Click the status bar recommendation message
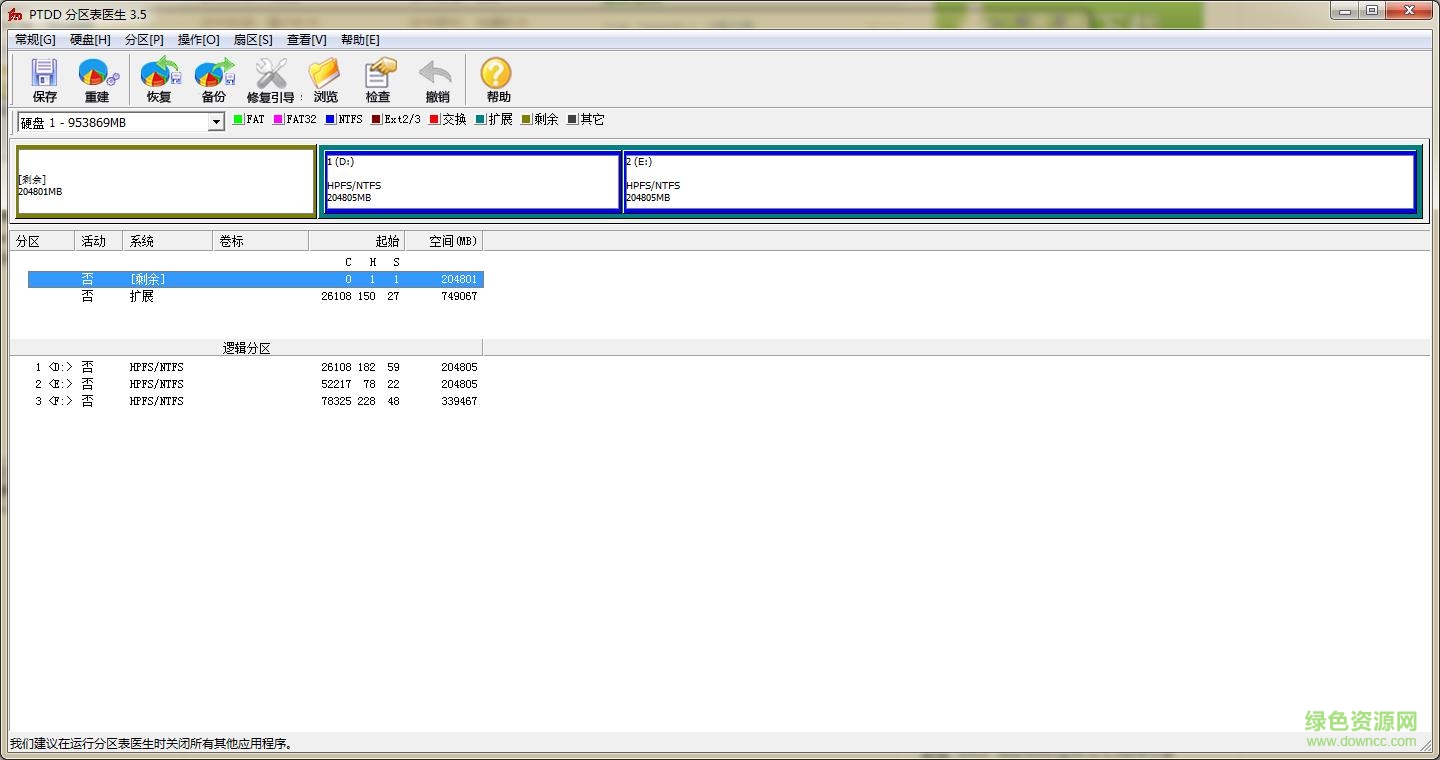The height and width of the screenshot is (760, 1440). pos(151,743)
